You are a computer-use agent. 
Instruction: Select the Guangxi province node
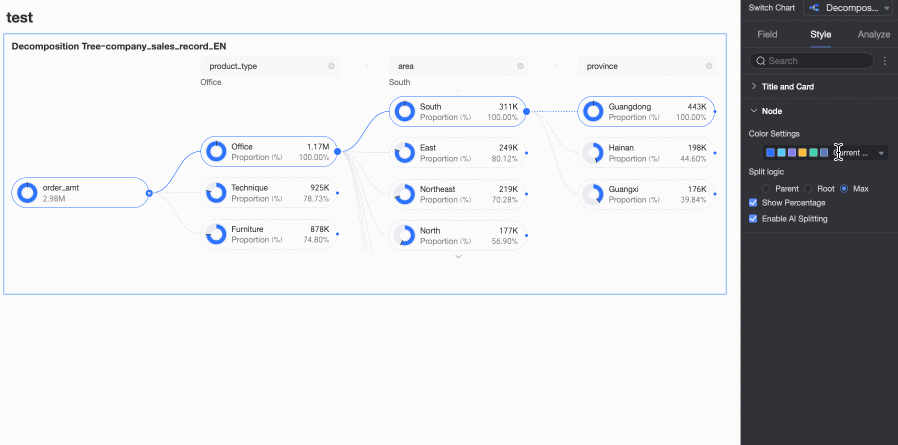646,194
